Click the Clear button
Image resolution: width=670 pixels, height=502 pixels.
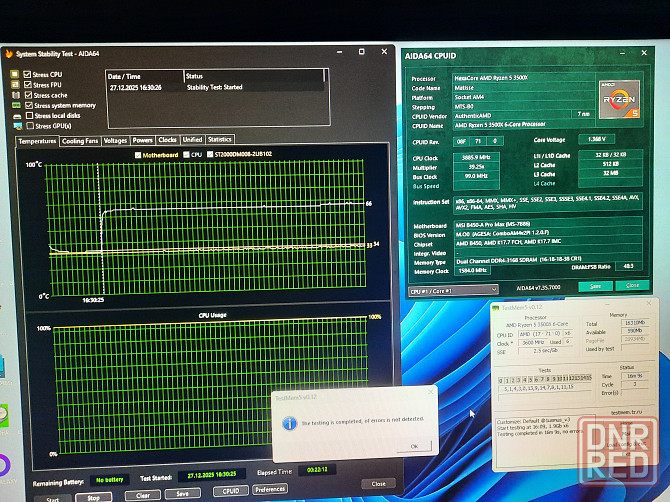coord(143,495)
